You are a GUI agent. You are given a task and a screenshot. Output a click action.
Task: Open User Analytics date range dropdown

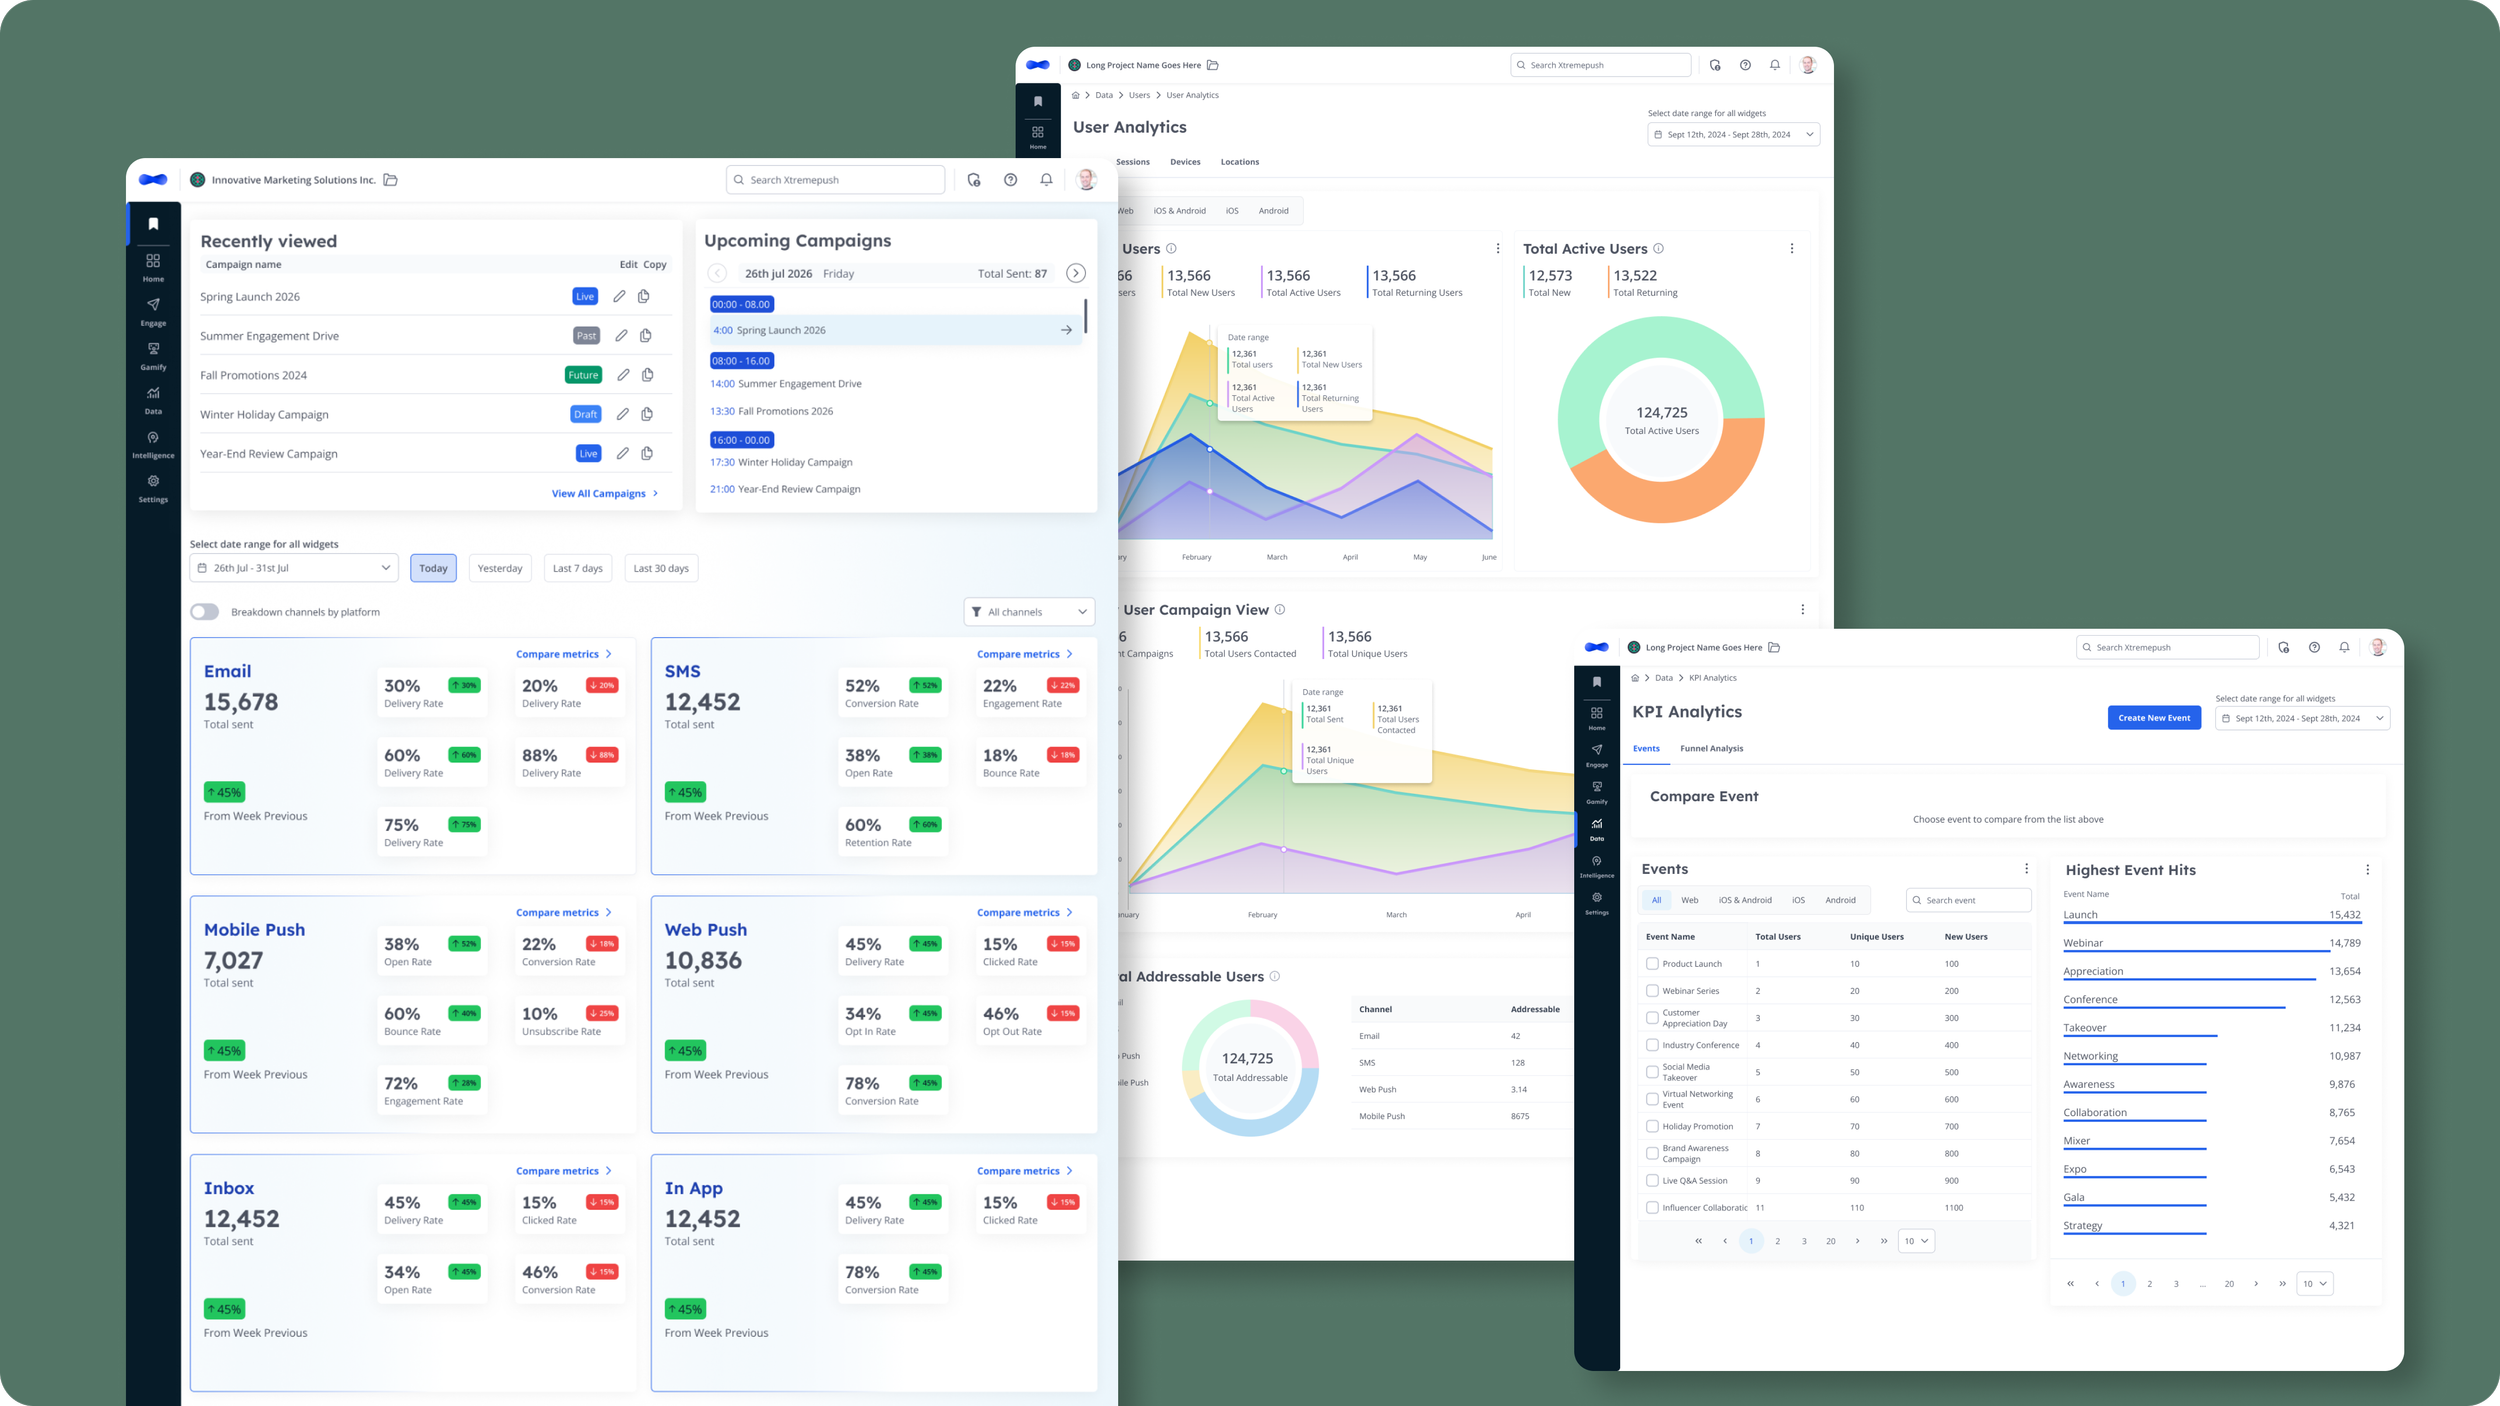pyautogui.click(x=1733, y=135)
